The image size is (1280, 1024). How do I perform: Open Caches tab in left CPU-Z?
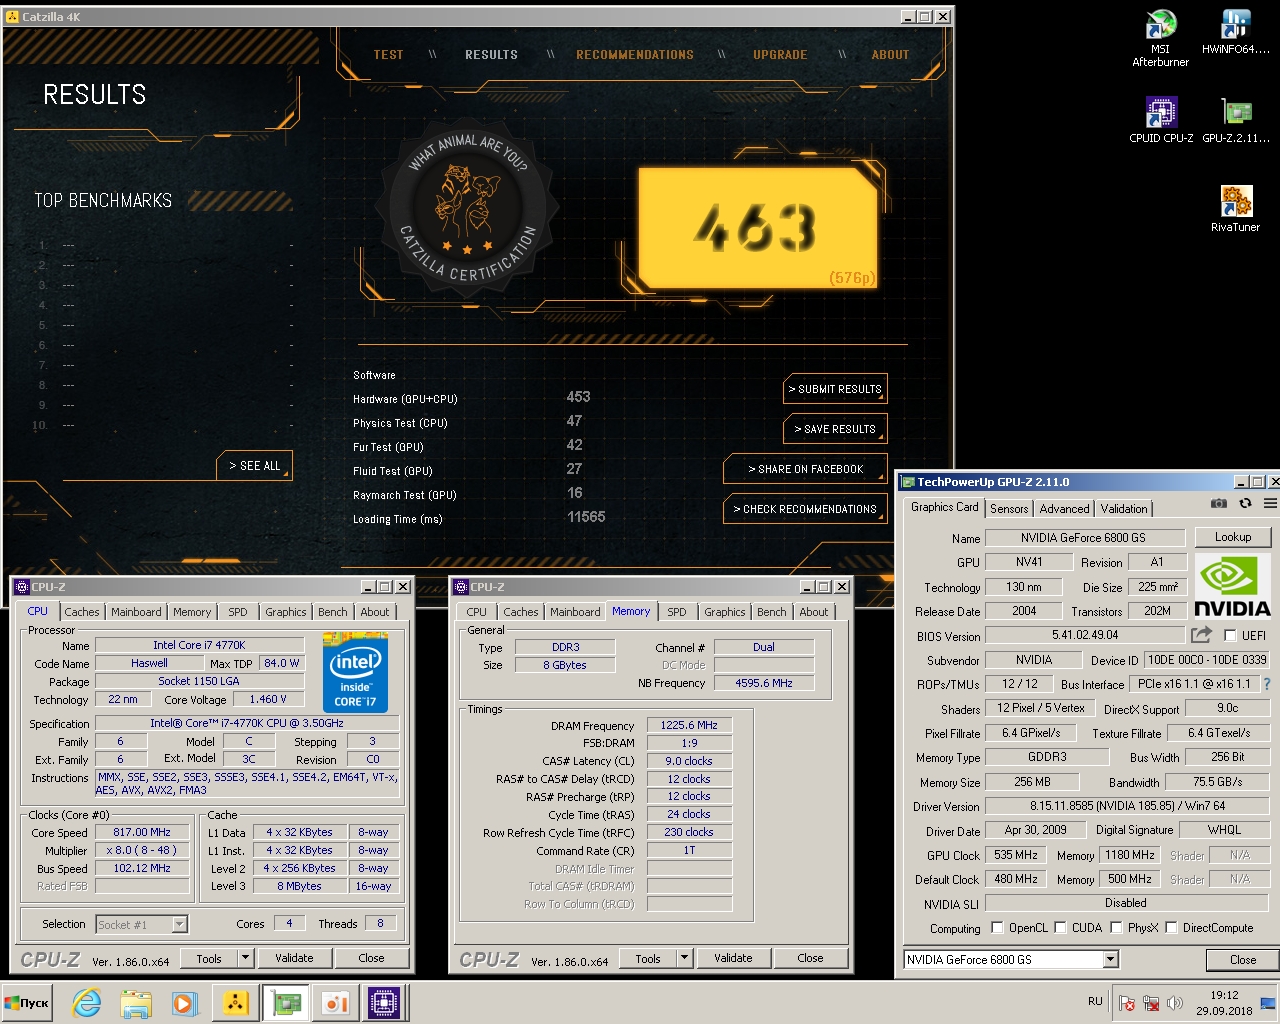[82, 612]
